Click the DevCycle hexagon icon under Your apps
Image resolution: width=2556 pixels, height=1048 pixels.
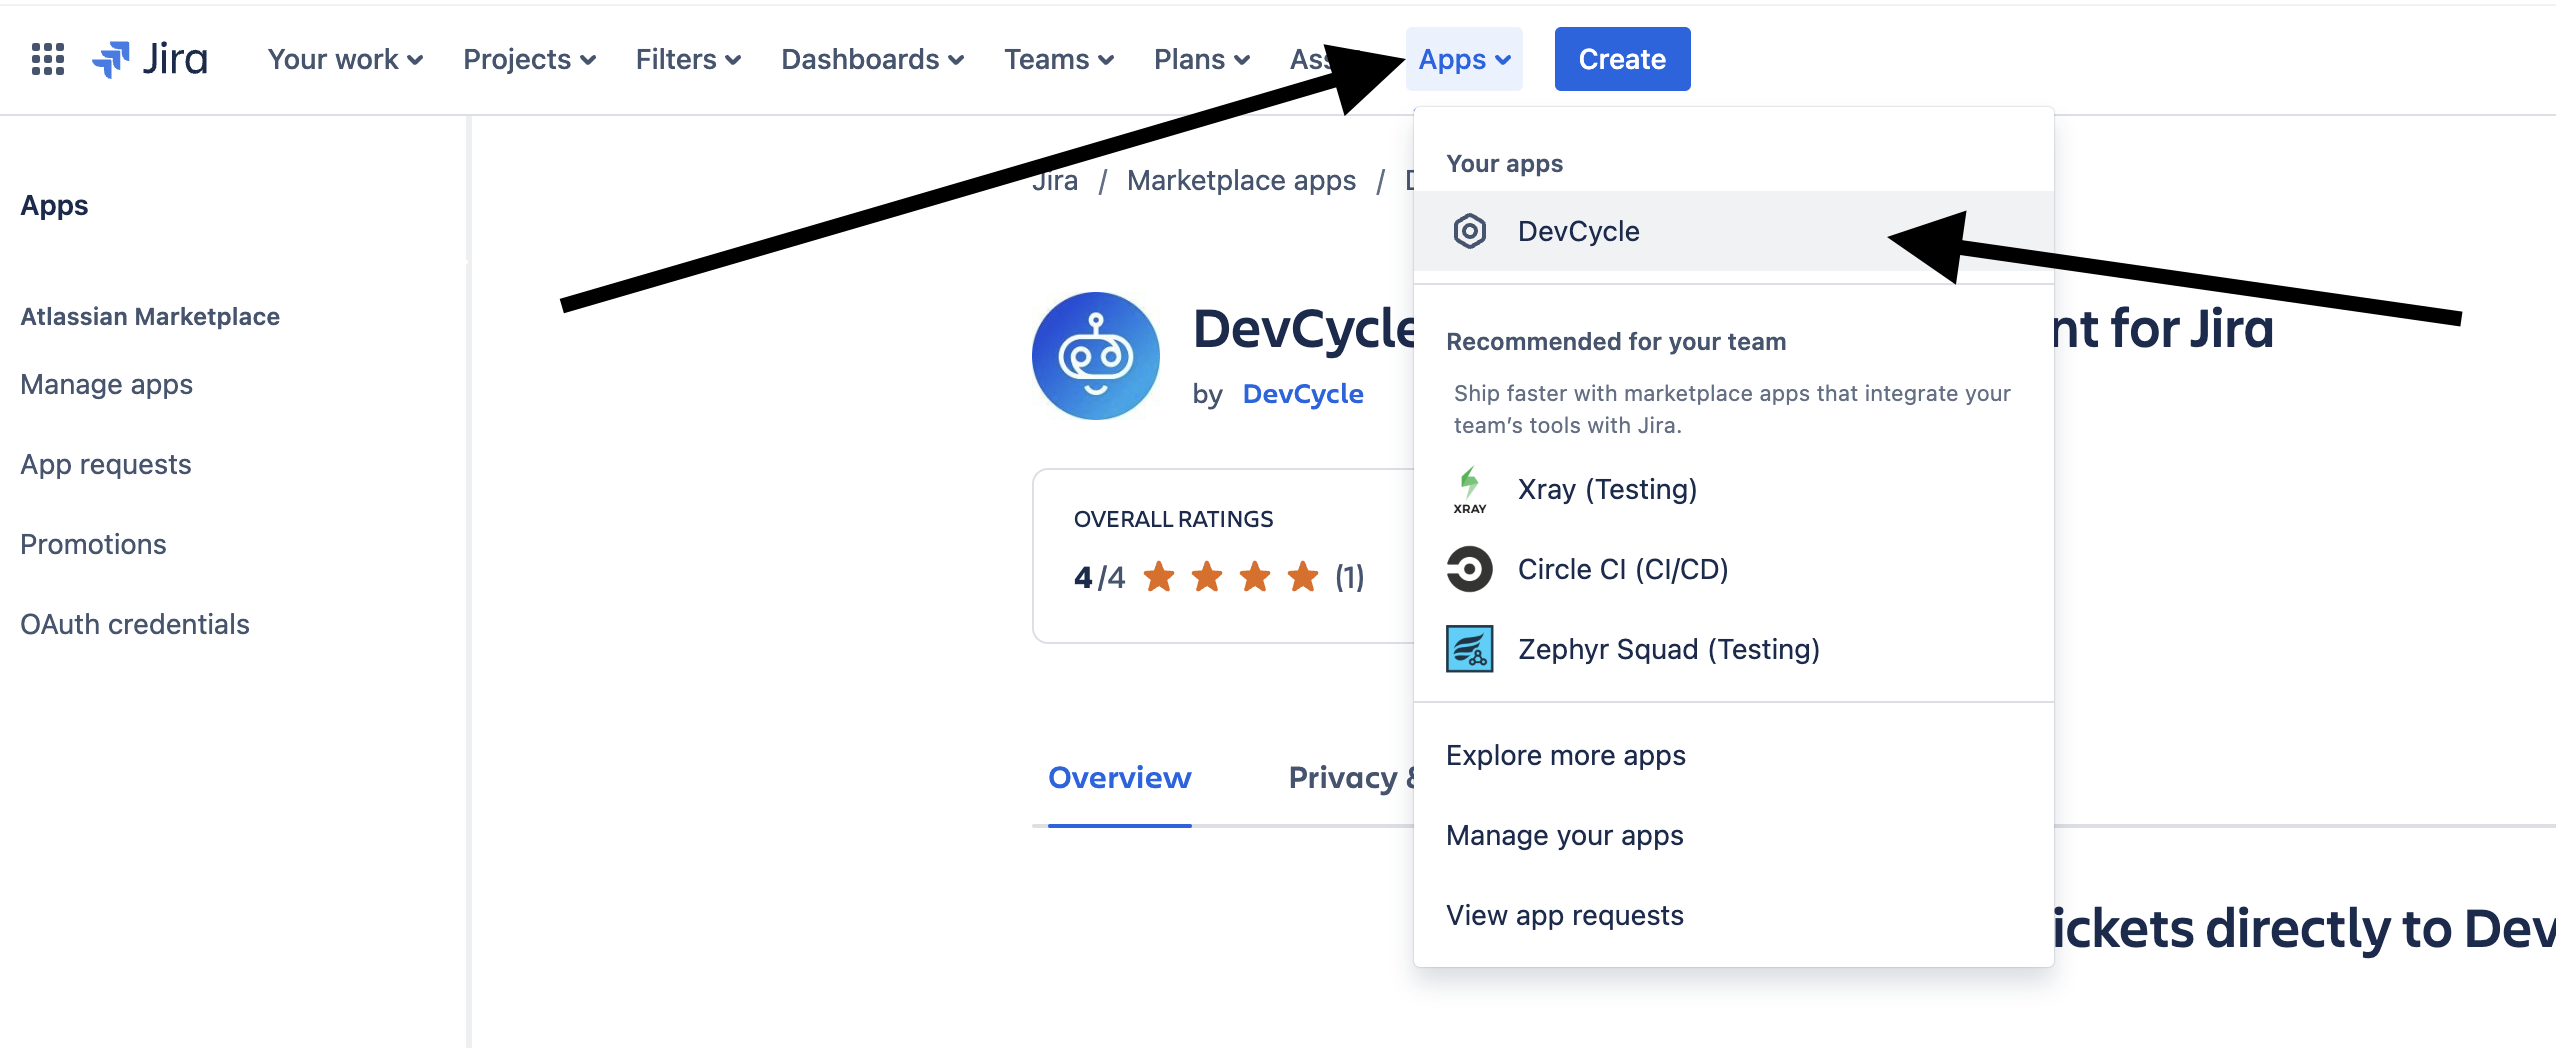pyautogui.click(x=1470, y=230)
